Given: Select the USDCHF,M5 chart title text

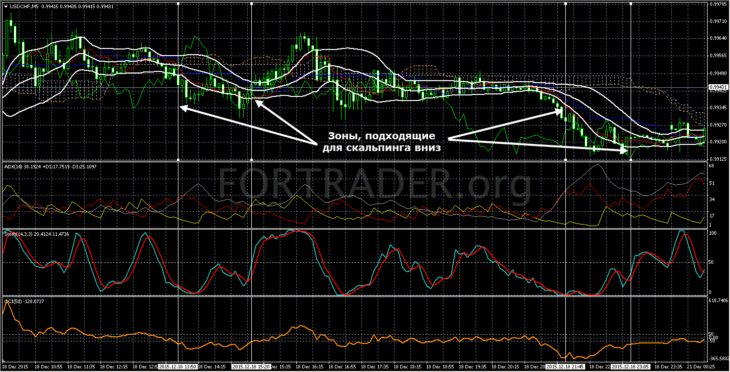Looking at the screenshot, I should coord(23,6).
